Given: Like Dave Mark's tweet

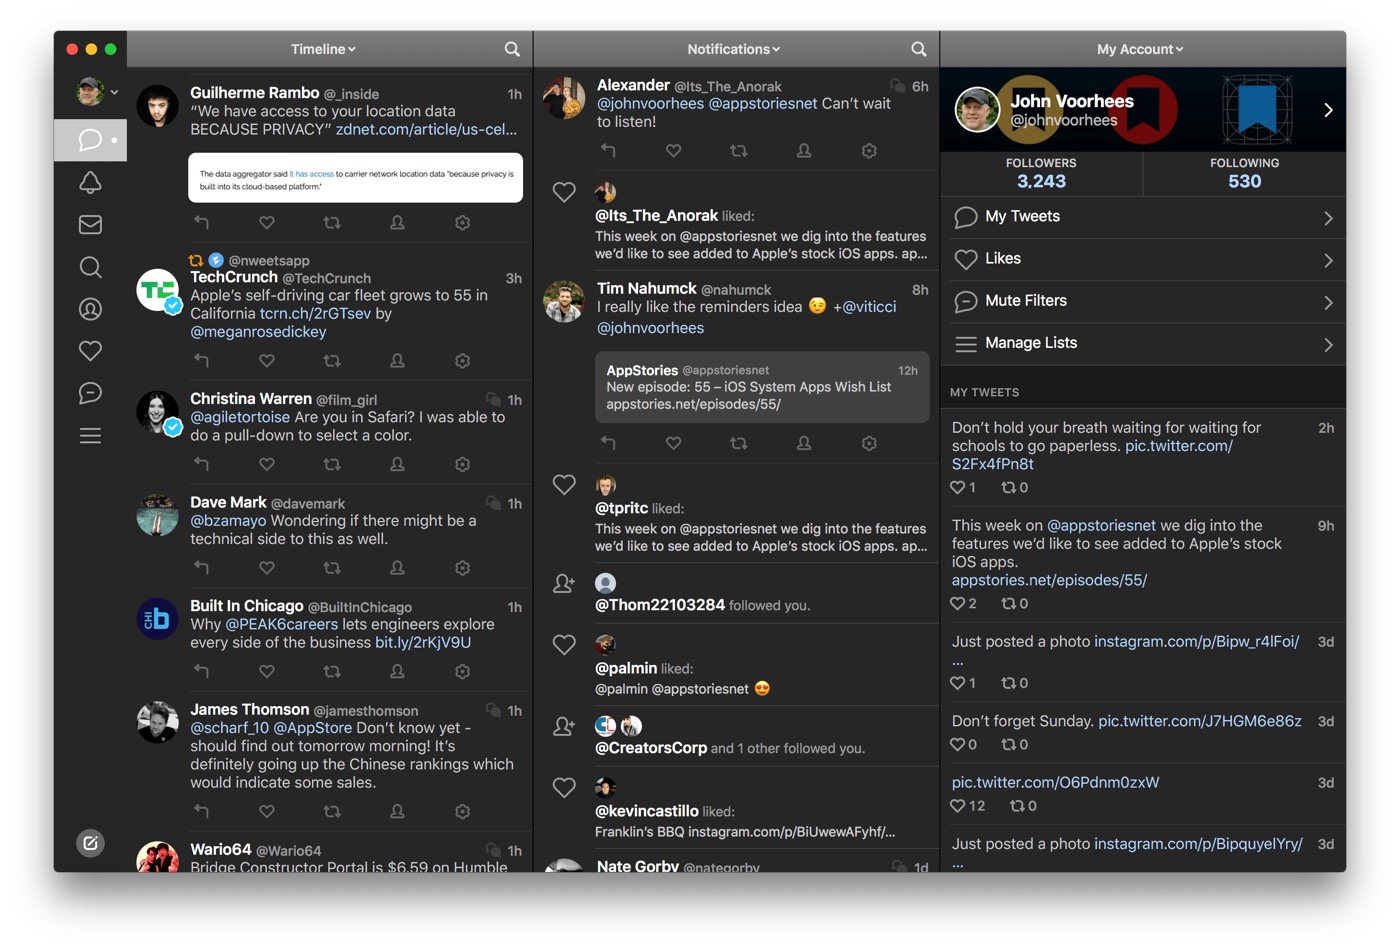Looking at the screenshot, I should [x=266, y=568].
